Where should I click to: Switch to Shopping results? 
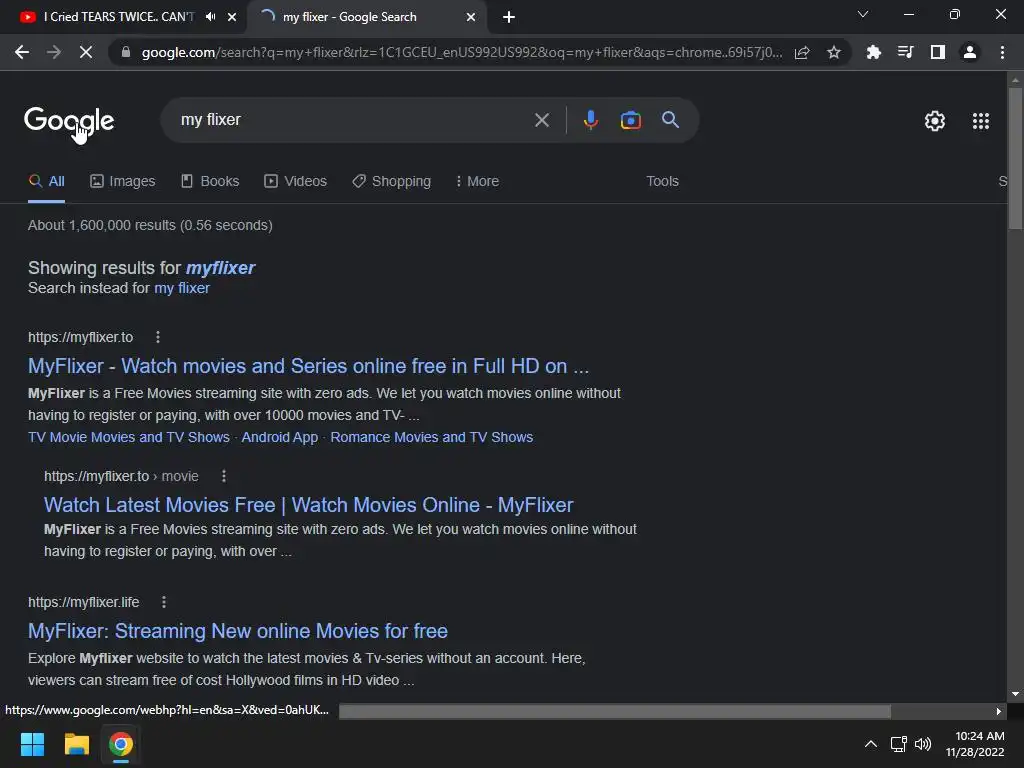click(391, 181)
